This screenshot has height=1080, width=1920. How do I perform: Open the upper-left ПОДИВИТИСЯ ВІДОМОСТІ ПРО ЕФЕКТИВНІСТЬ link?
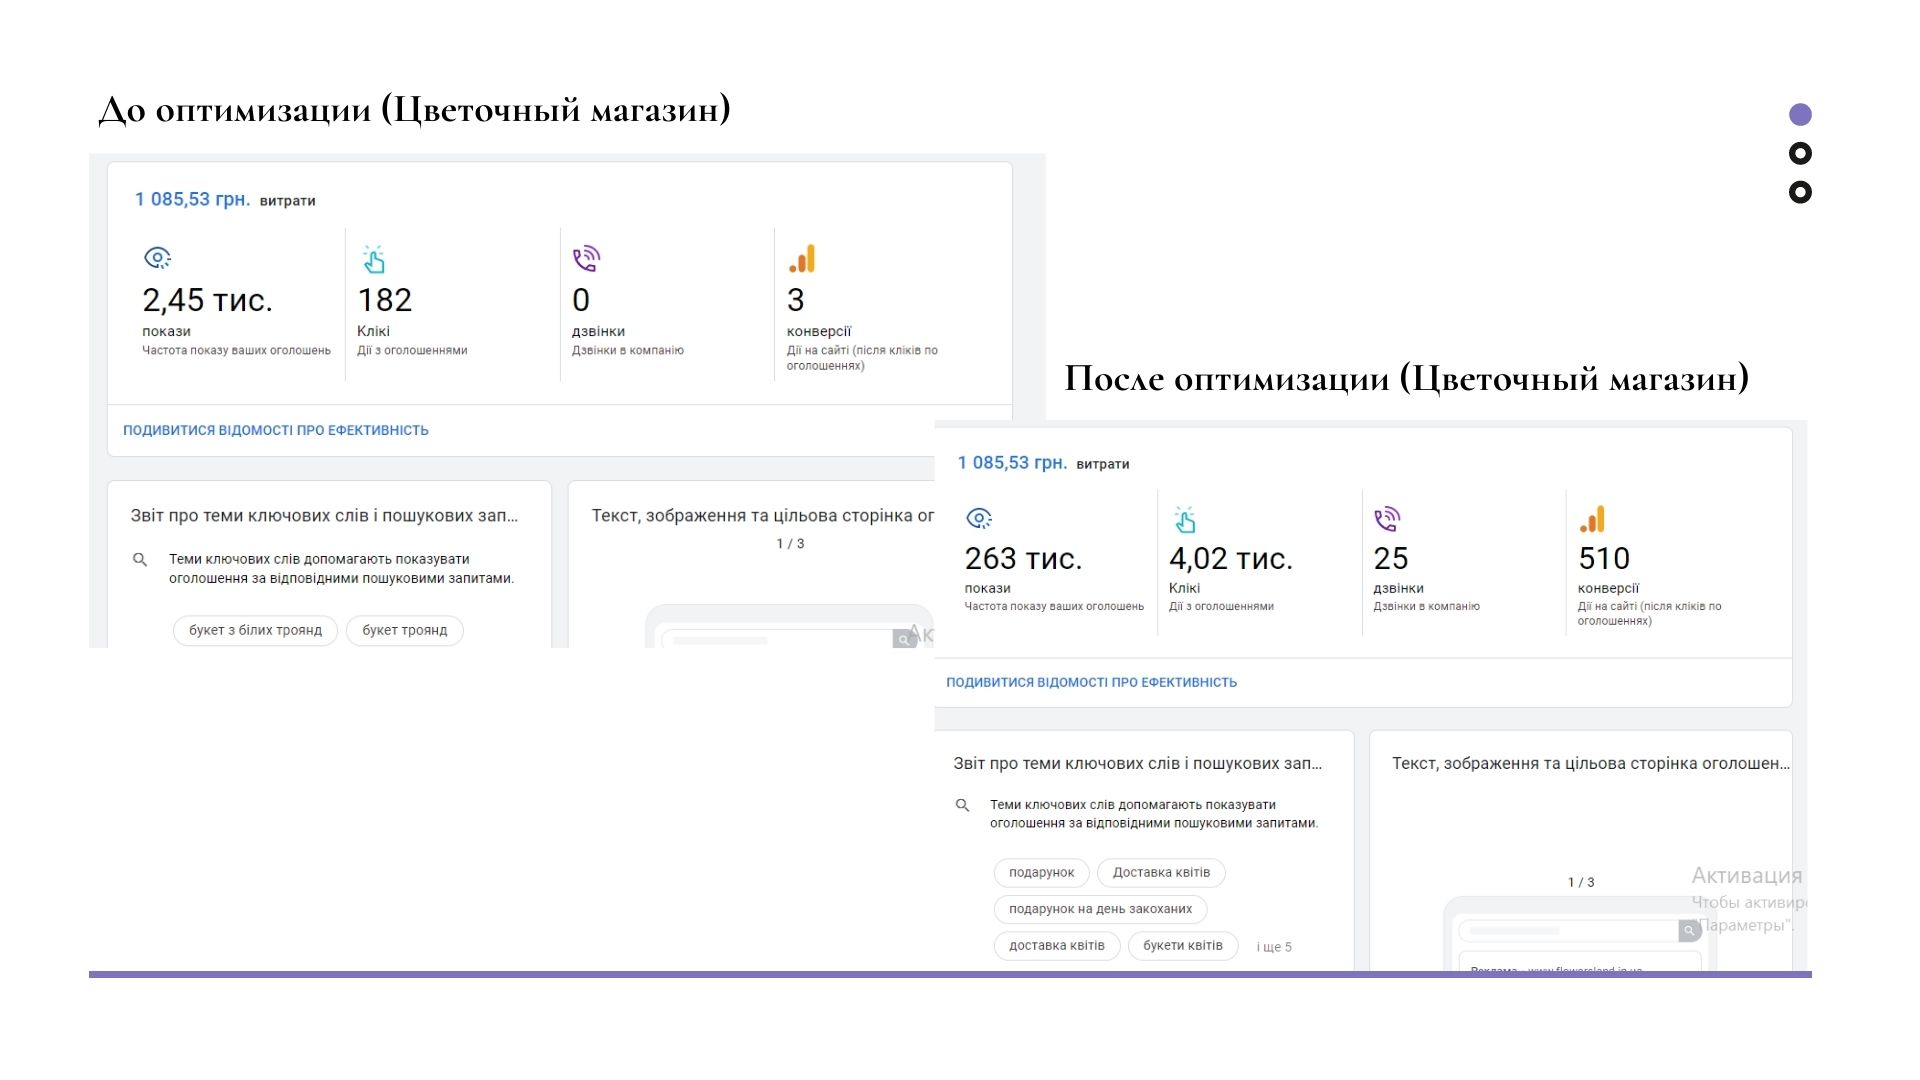pos(276,430)
